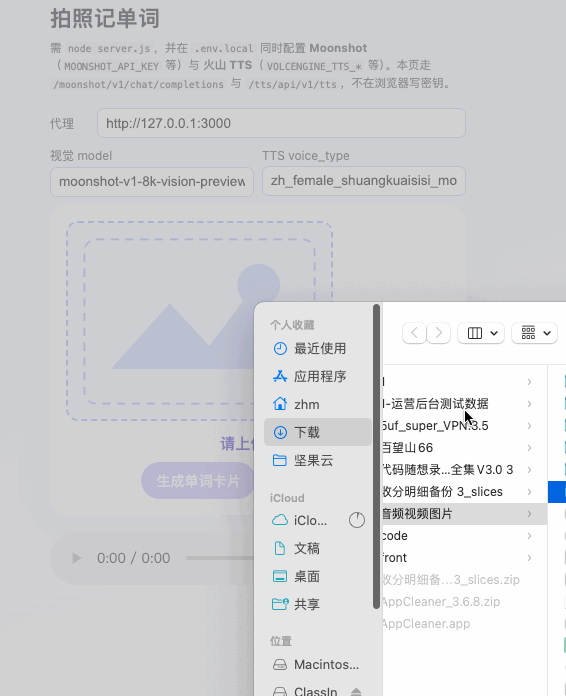Select the 音频视频图片 folder row
The width and height of the screenshot is (566, 696).
pyautogui.click(x=464, y=514)
